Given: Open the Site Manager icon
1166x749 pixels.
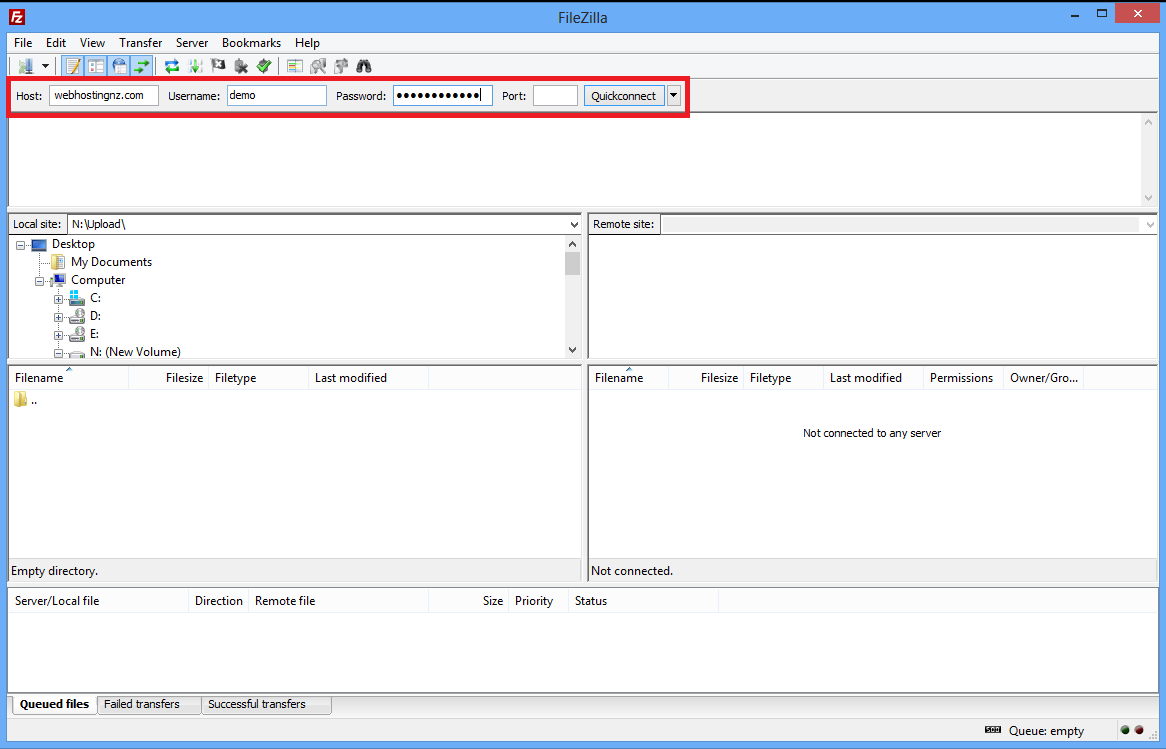Looking at the screenshot, I should pyautogui.click(x=25, y=66).
